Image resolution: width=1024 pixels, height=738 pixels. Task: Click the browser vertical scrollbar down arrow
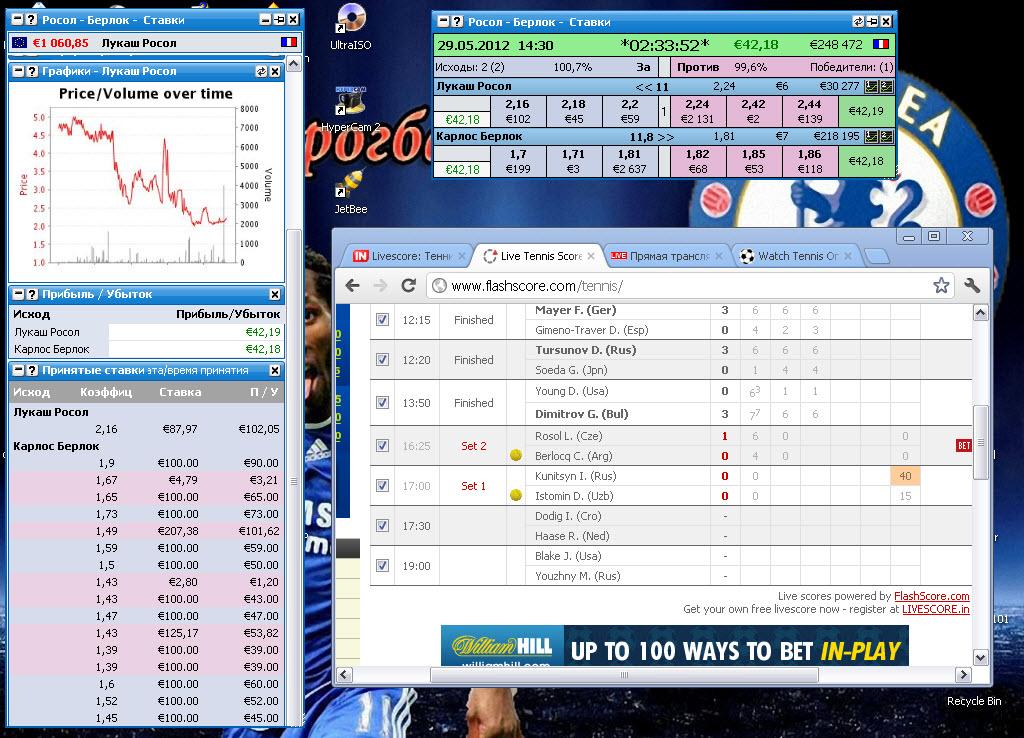pos(980,657)
